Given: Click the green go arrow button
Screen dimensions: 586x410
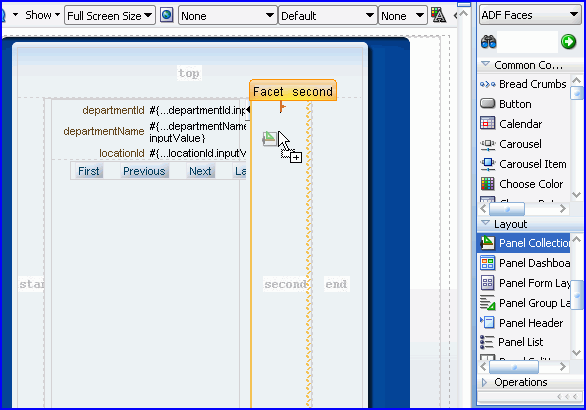Looking at the screenshot, I should [568, 41].
